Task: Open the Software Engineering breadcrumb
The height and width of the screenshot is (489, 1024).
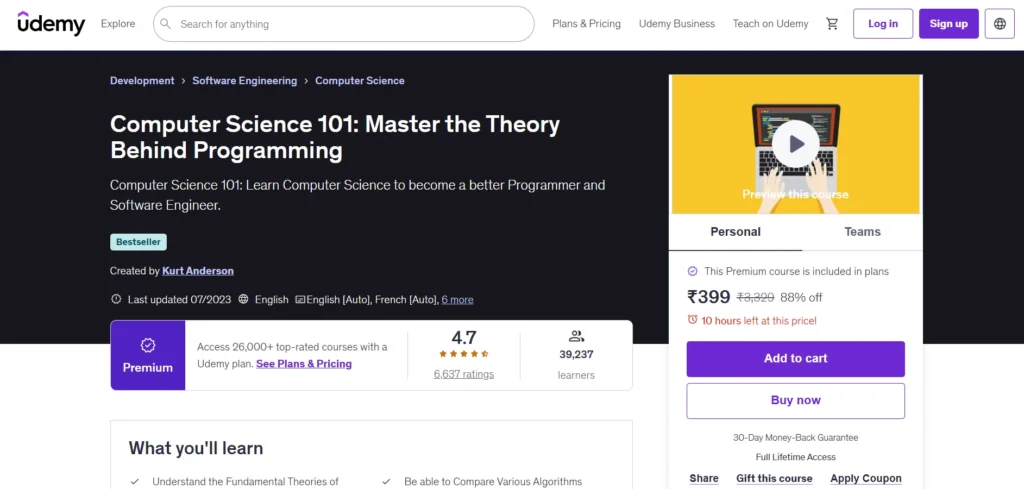Action: (x=245, y=81)
